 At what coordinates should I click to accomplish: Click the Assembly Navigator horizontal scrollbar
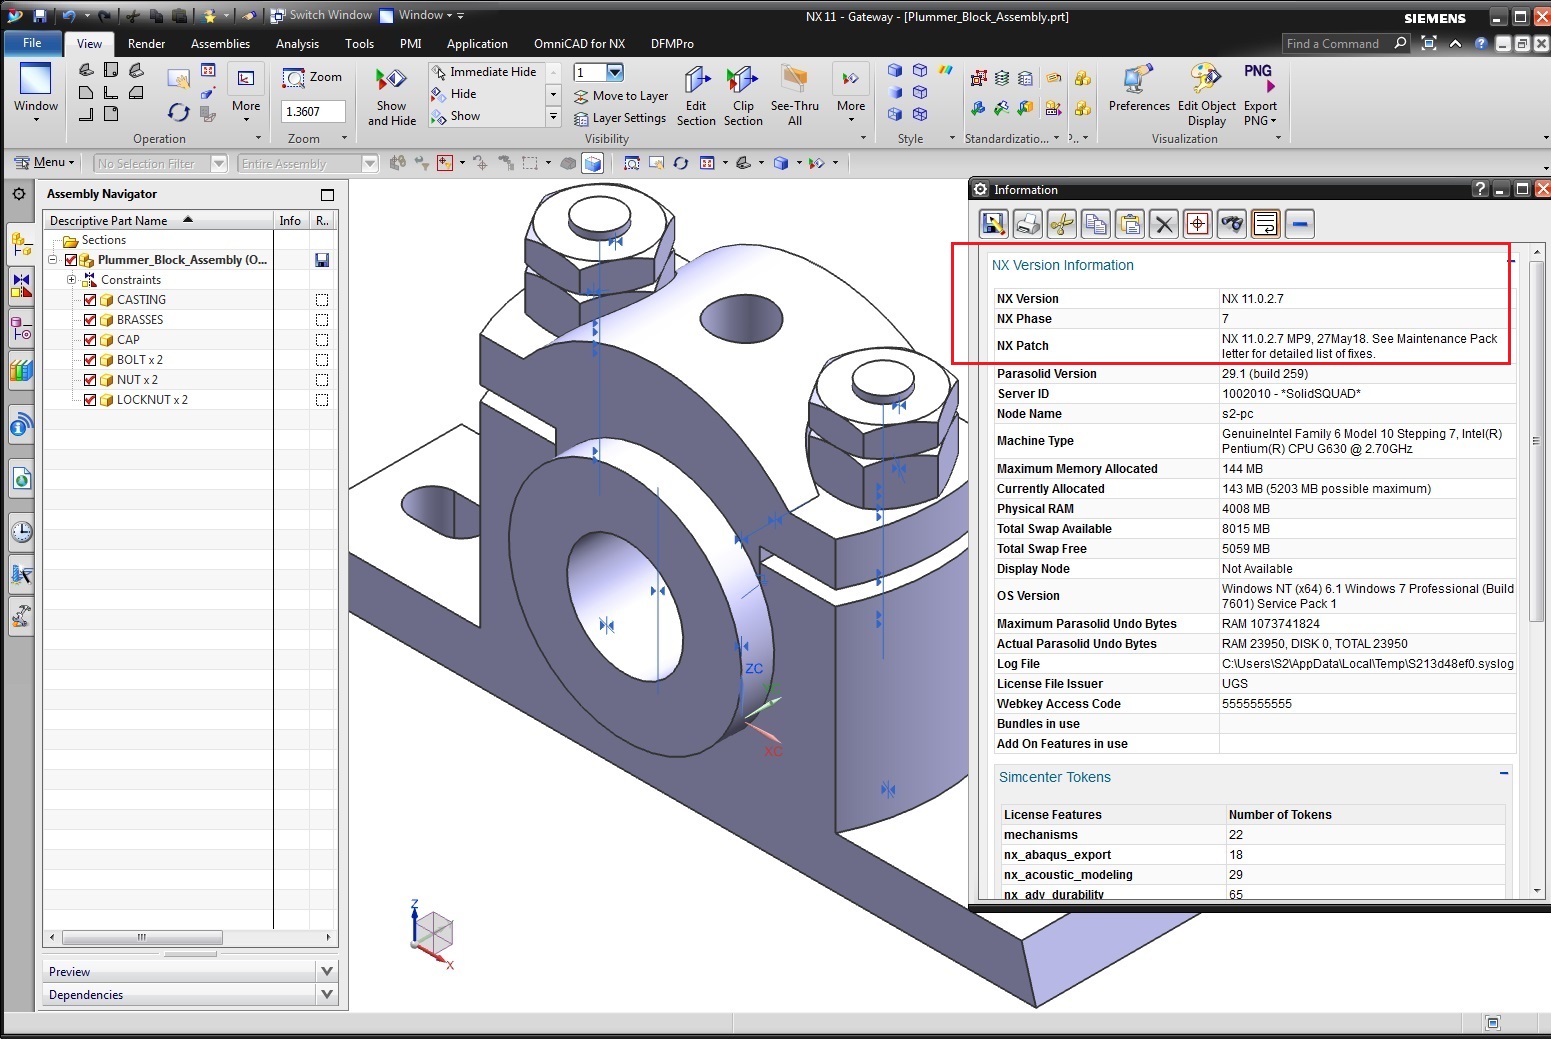tap(142, 938)
